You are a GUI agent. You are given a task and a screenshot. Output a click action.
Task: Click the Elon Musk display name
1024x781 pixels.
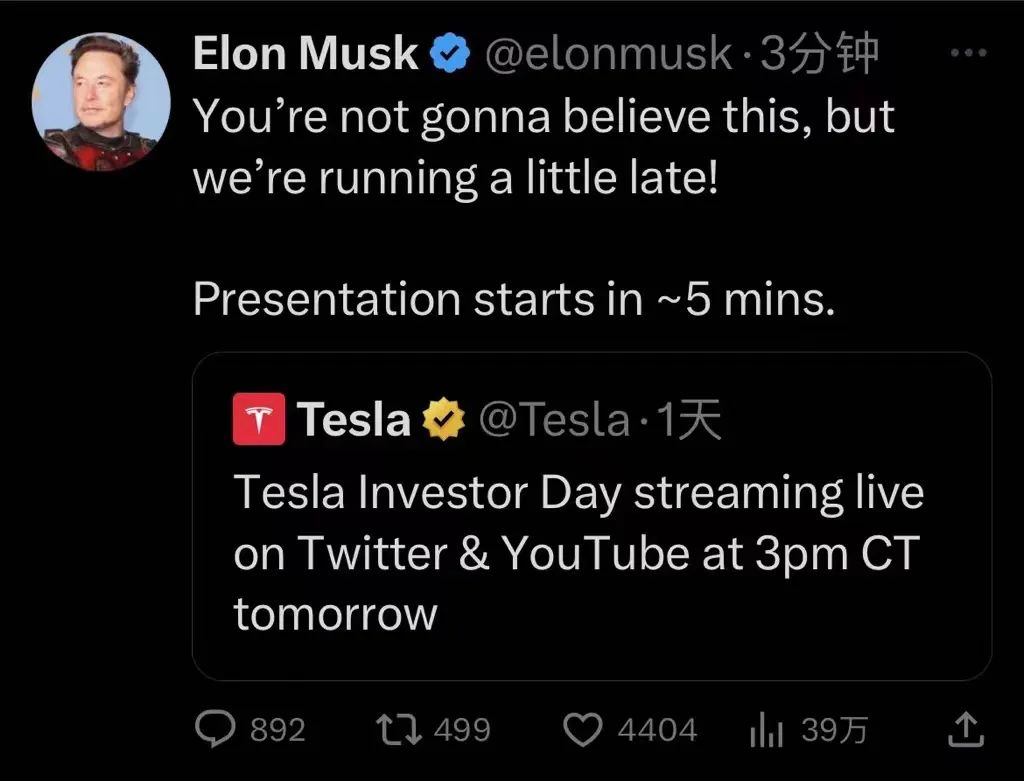[x=305, y=56]
